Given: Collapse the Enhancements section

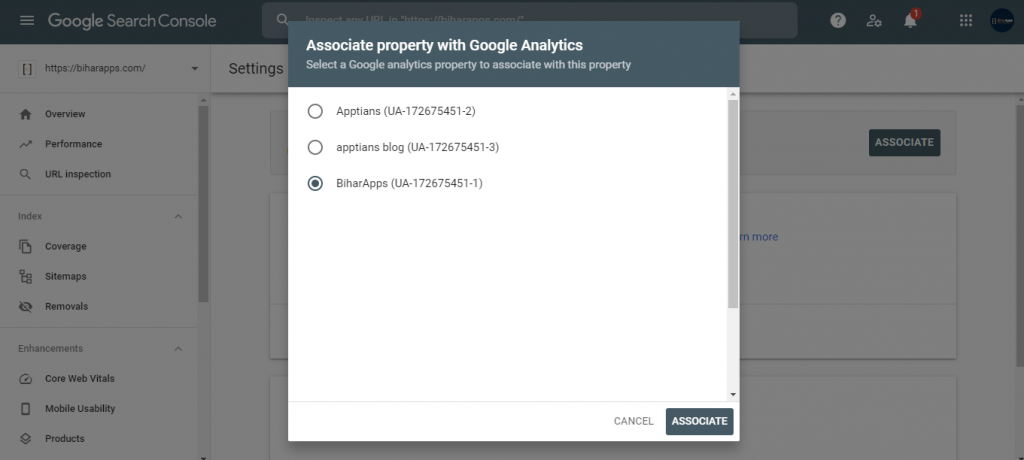Looking at the screenshot, I should point(179,349).
